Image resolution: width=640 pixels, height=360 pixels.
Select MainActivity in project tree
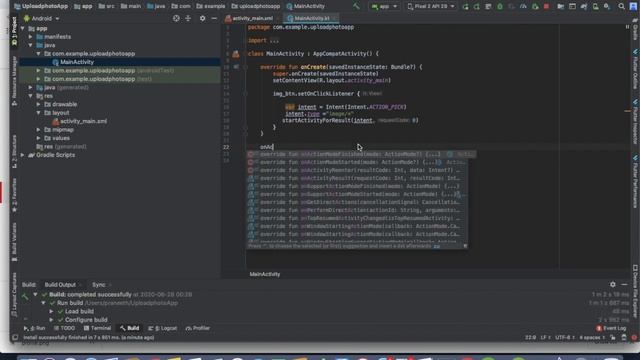click(x=77, y=62)
